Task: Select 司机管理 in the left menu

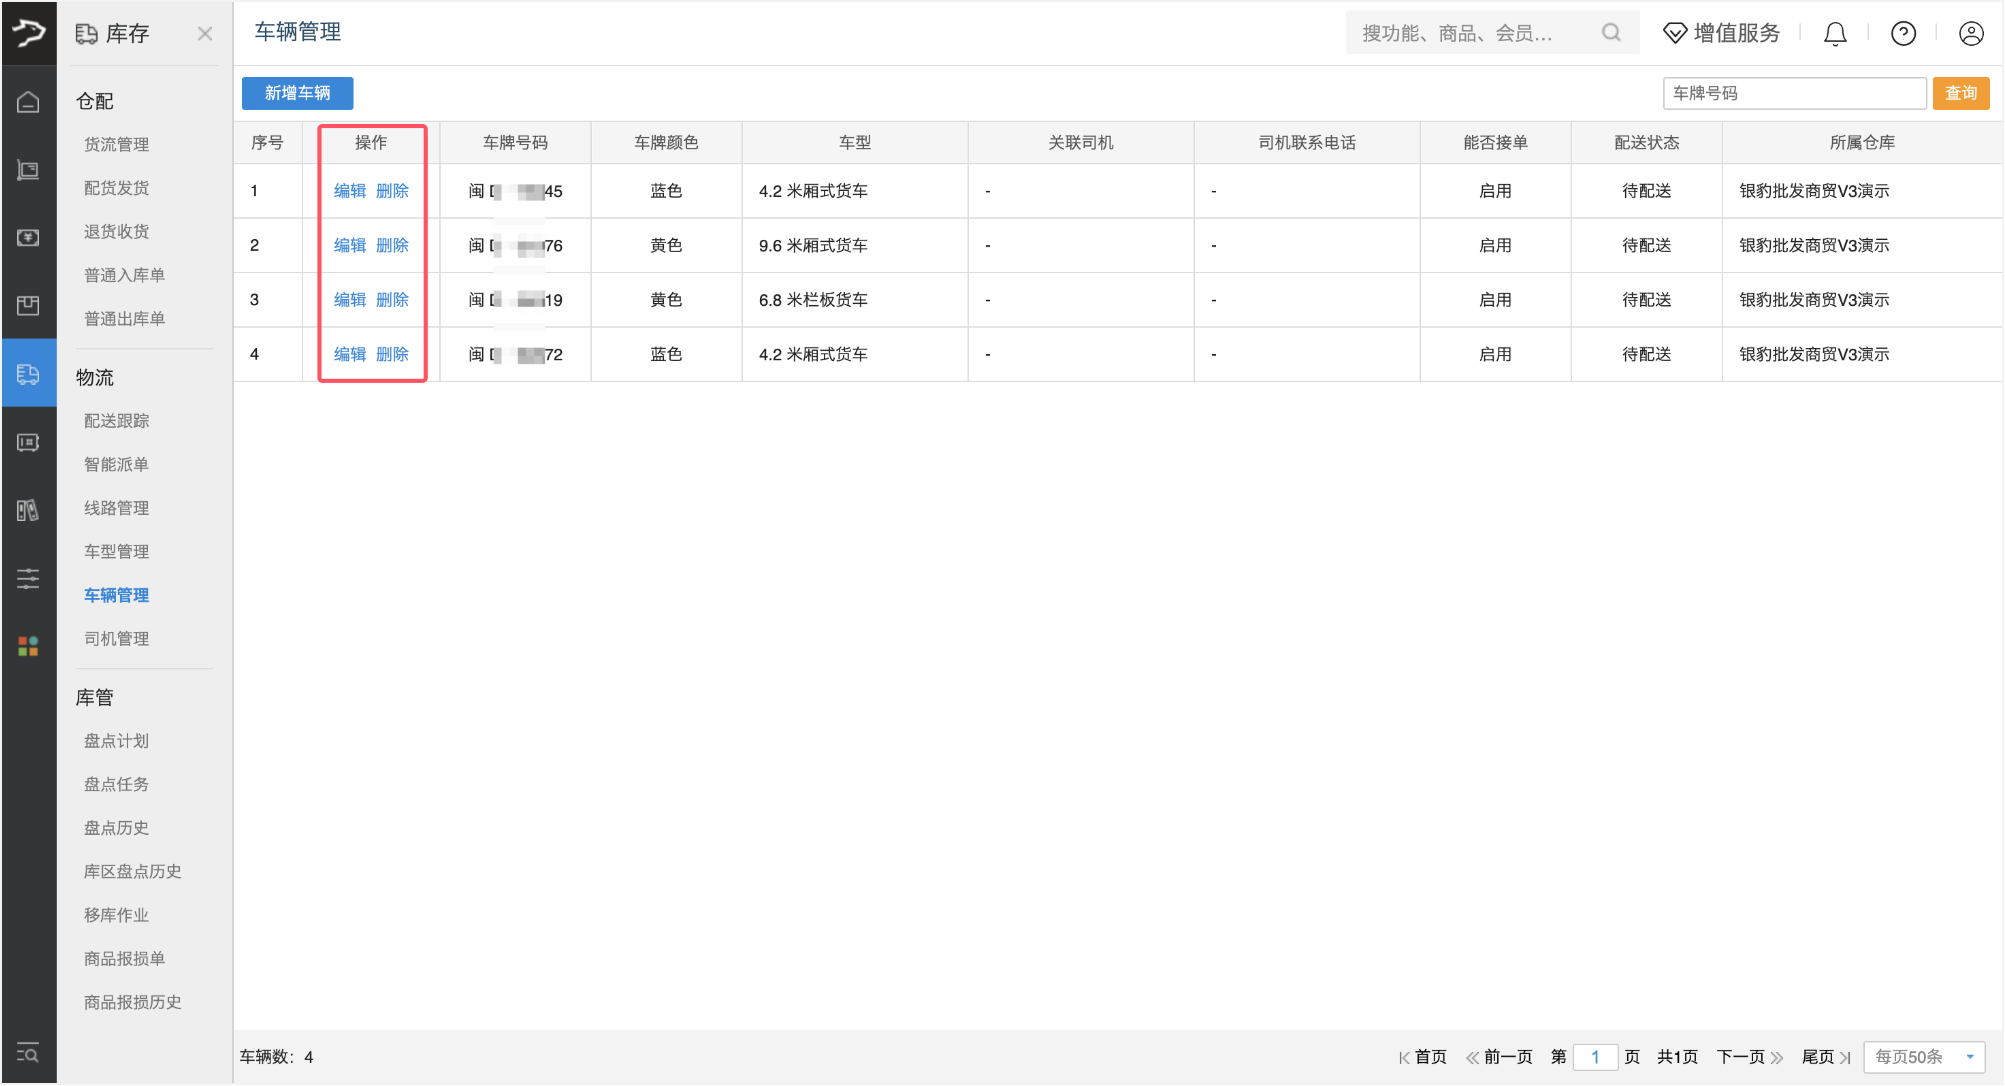Action: [x=116, y=638]
